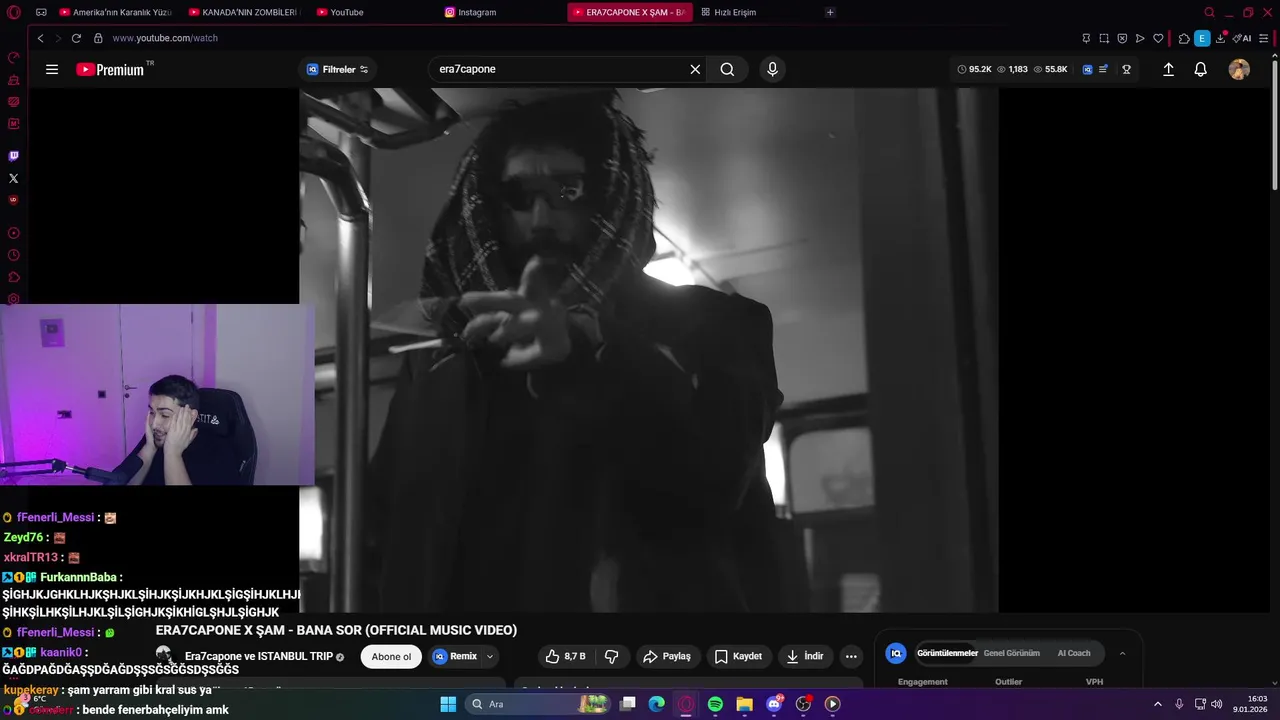Open the Hızlı Erişim tab
1280x720 pixels.
pyautogui.click(x=755, y=12)
